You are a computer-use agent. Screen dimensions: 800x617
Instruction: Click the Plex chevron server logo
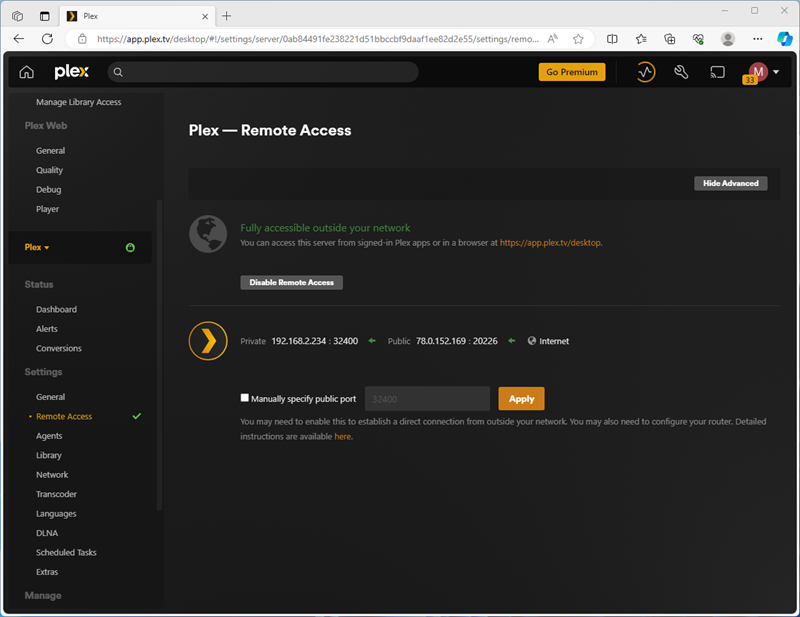(x=208, y=341)
